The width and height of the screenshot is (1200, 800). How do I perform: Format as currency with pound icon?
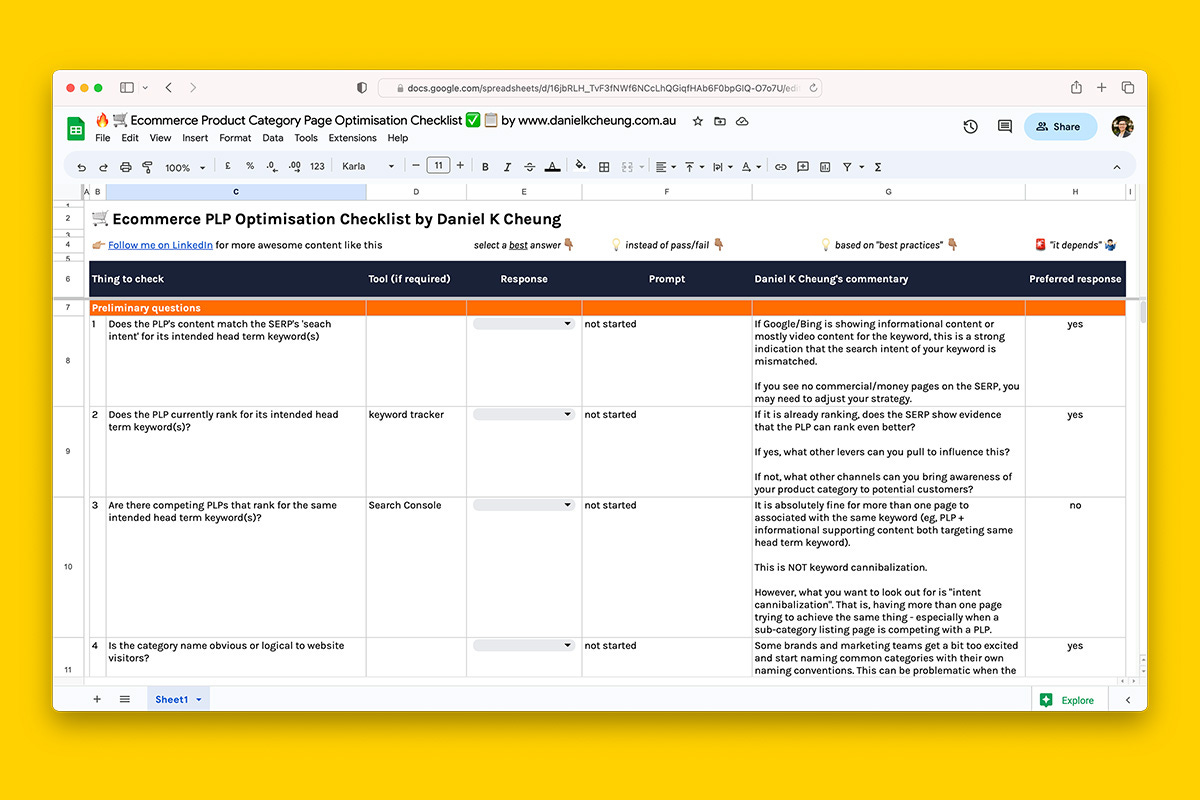pos(228,166)
